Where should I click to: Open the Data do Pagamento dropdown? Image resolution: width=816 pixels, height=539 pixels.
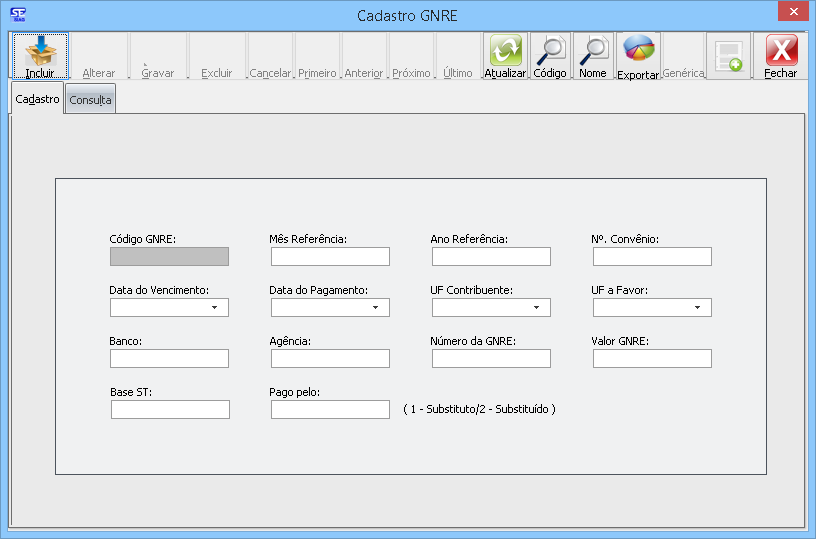coord(375,308)
